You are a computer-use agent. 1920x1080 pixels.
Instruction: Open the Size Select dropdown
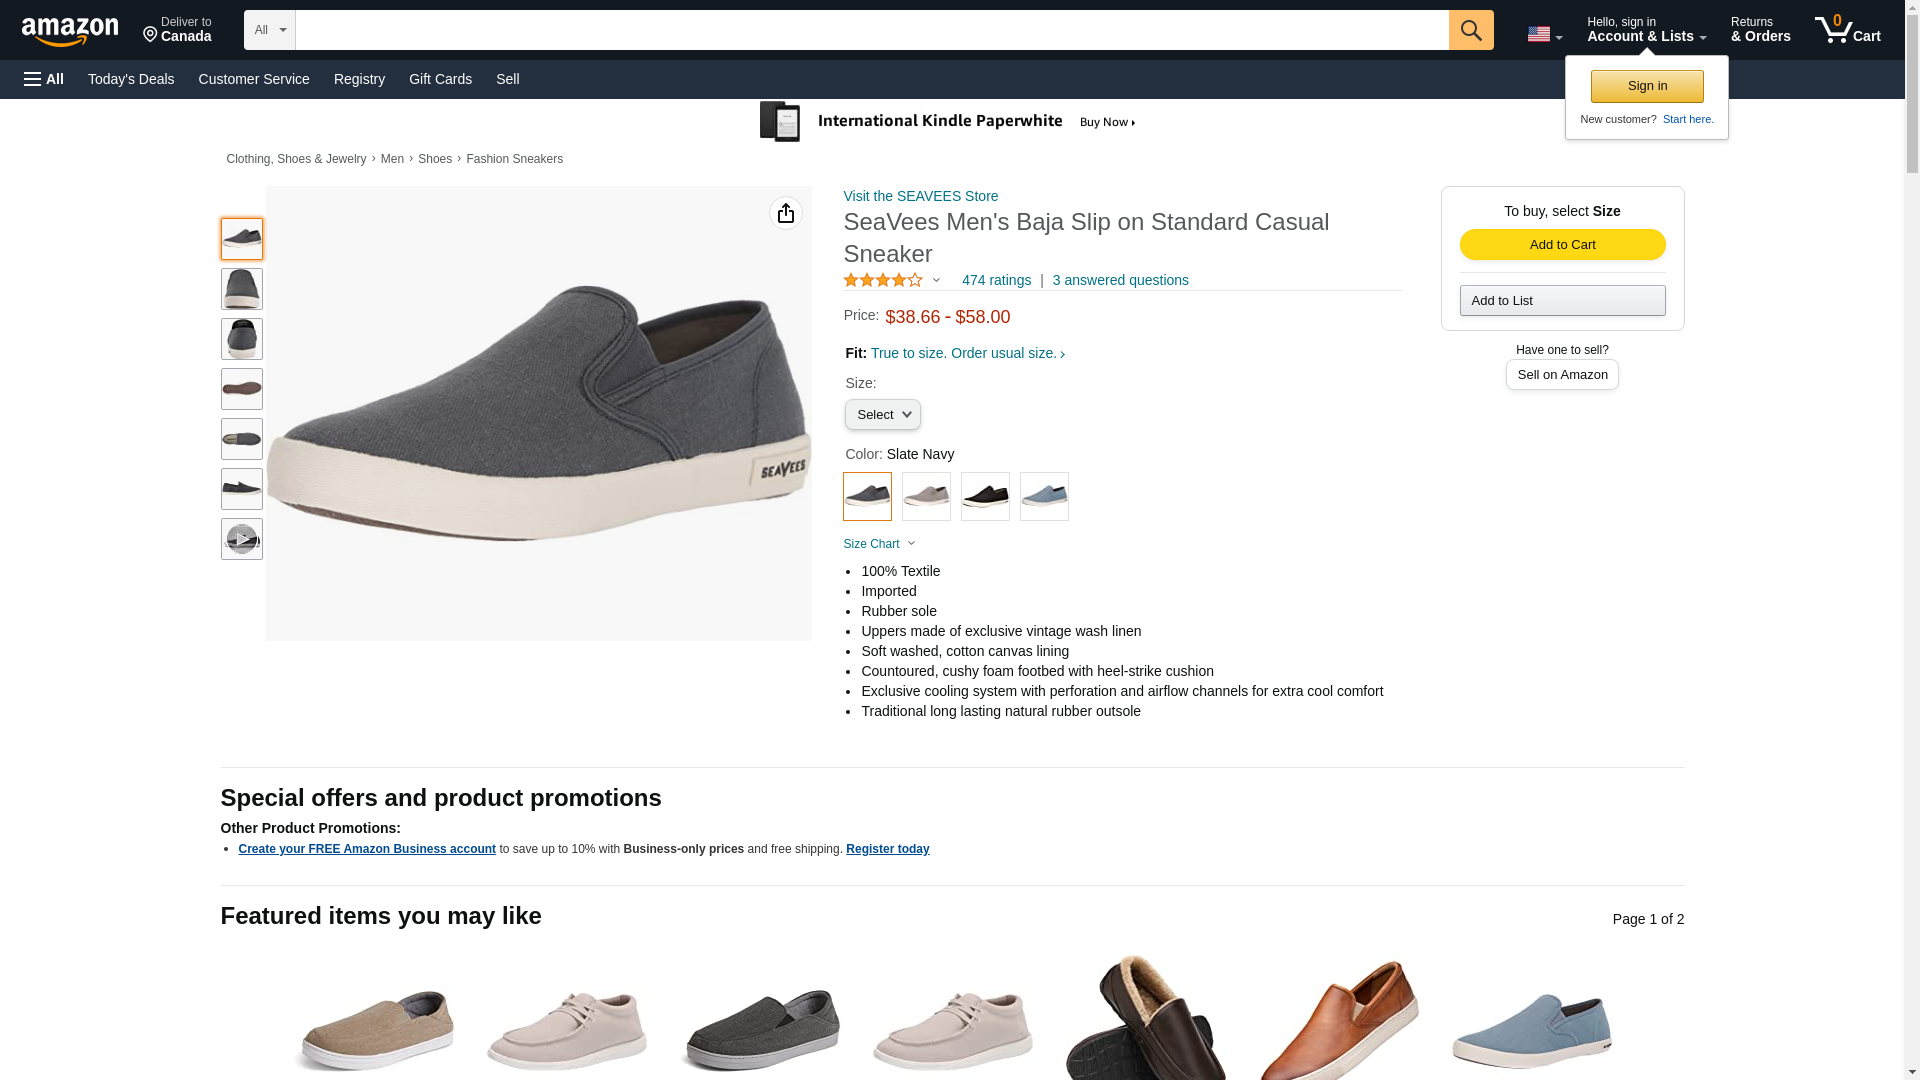point(883,414)
